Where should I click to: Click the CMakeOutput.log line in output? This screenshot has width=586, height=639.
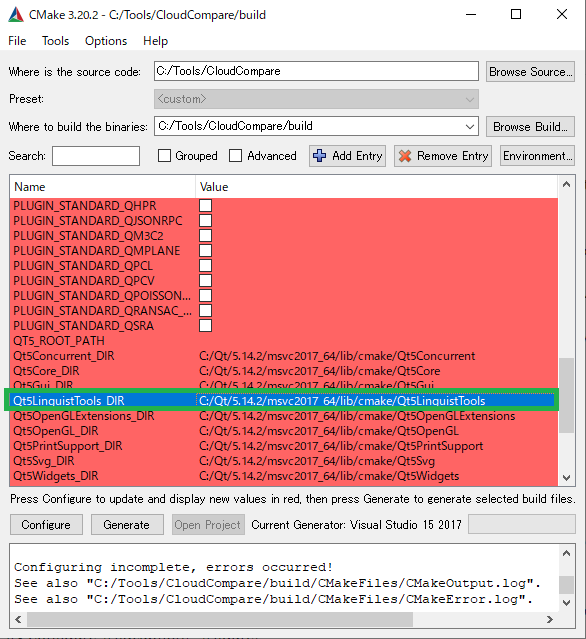[x=278, y=584]
